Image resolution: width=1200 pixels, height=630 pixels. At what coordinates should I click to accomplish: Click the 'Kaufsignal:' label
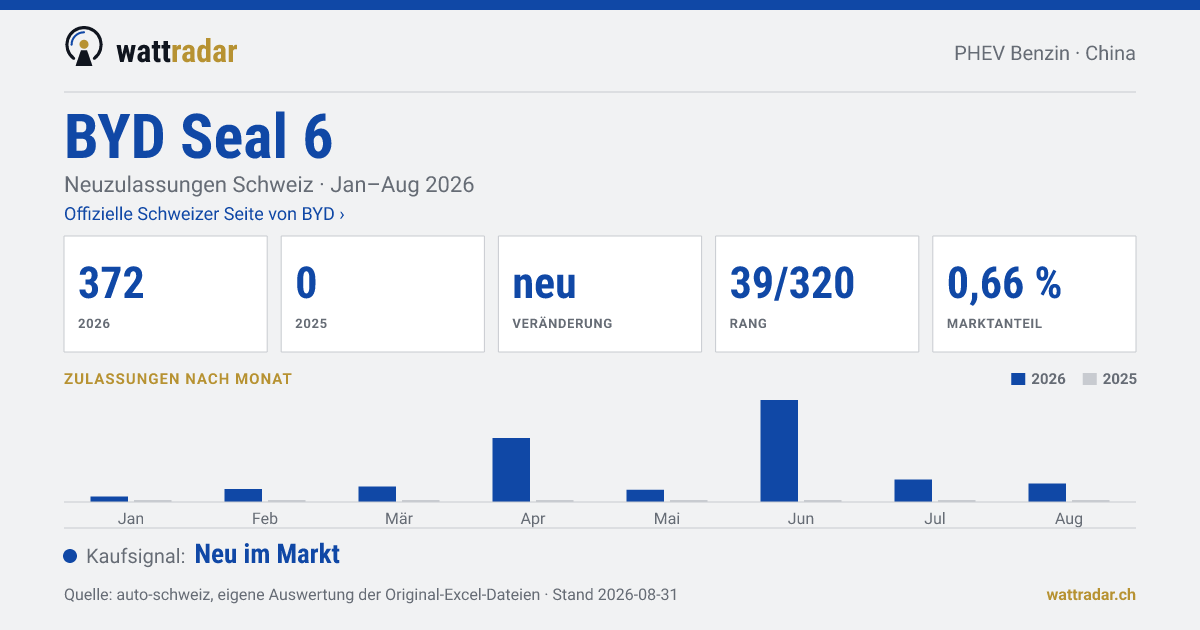[x=135, y=556]
